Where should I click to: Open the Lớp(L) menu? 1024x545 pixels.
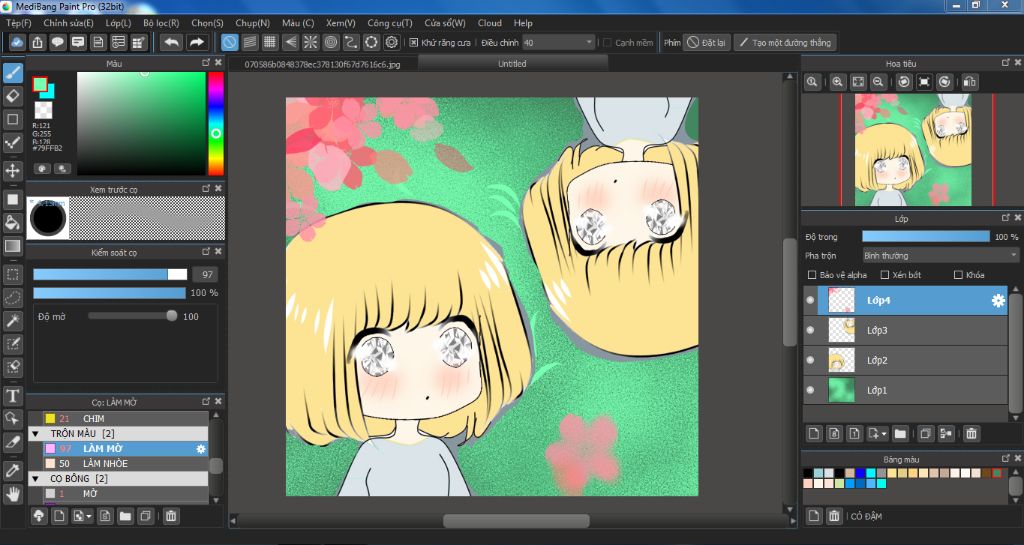pos(118,23)
